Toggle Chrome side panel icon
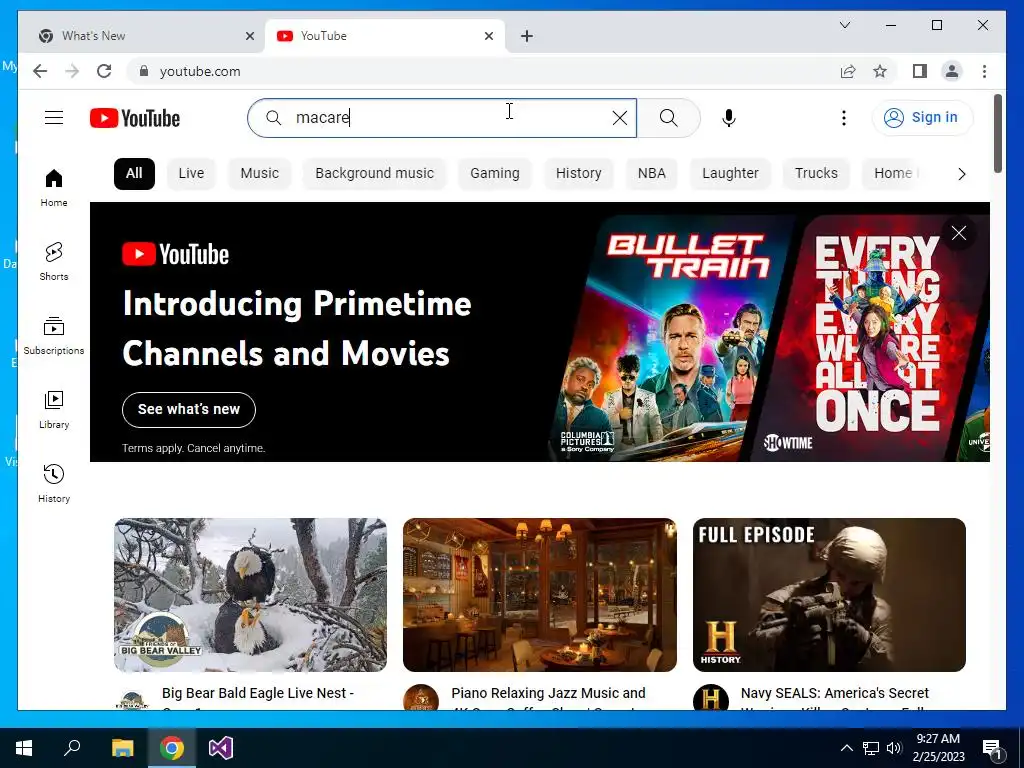Viewport: 1024px width, 768px height. coord(920,71)
